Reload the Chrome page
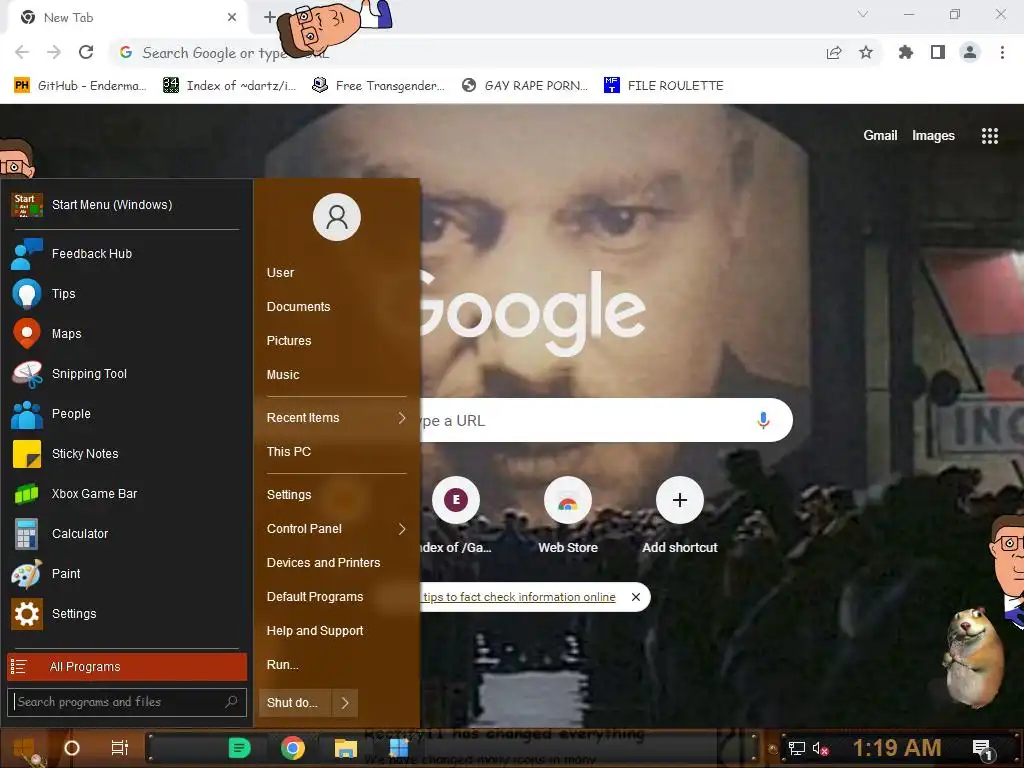Screen dimensions: 1024x768 [x=86, y=52]
